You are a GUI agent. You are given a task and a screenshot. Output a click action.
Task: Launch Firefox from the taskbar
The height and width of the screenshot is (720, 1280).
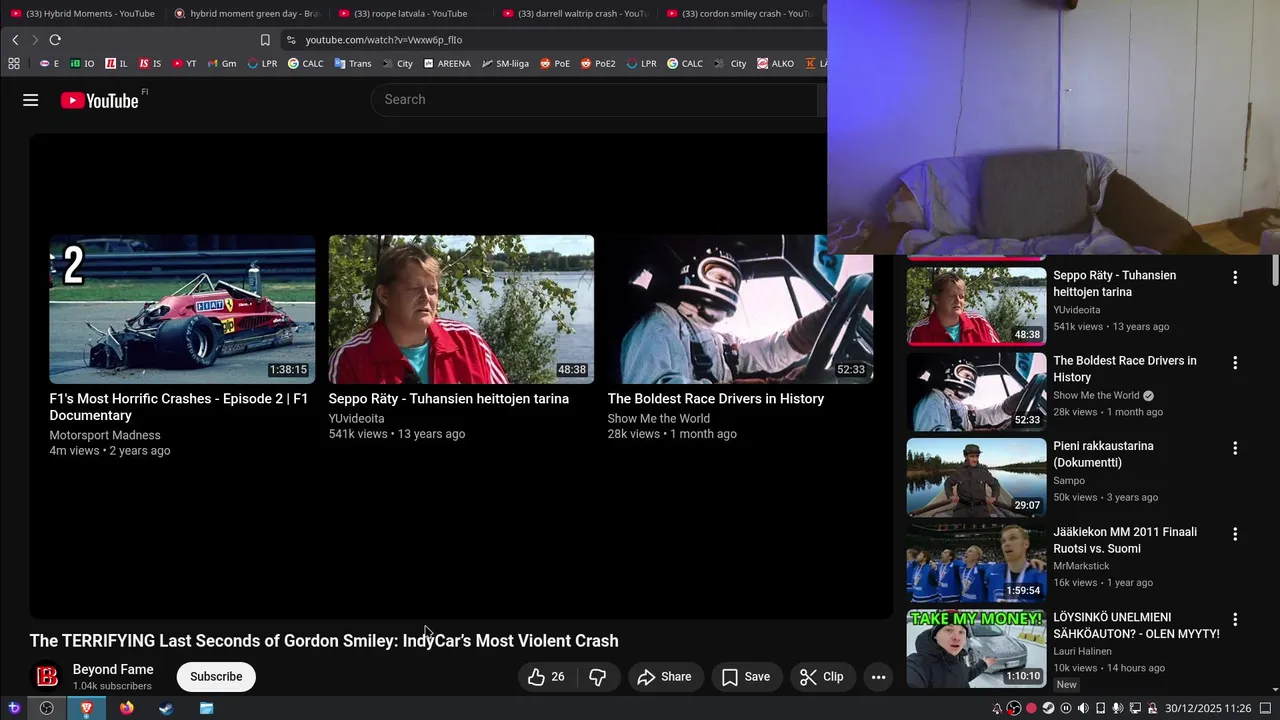[126, 708]
